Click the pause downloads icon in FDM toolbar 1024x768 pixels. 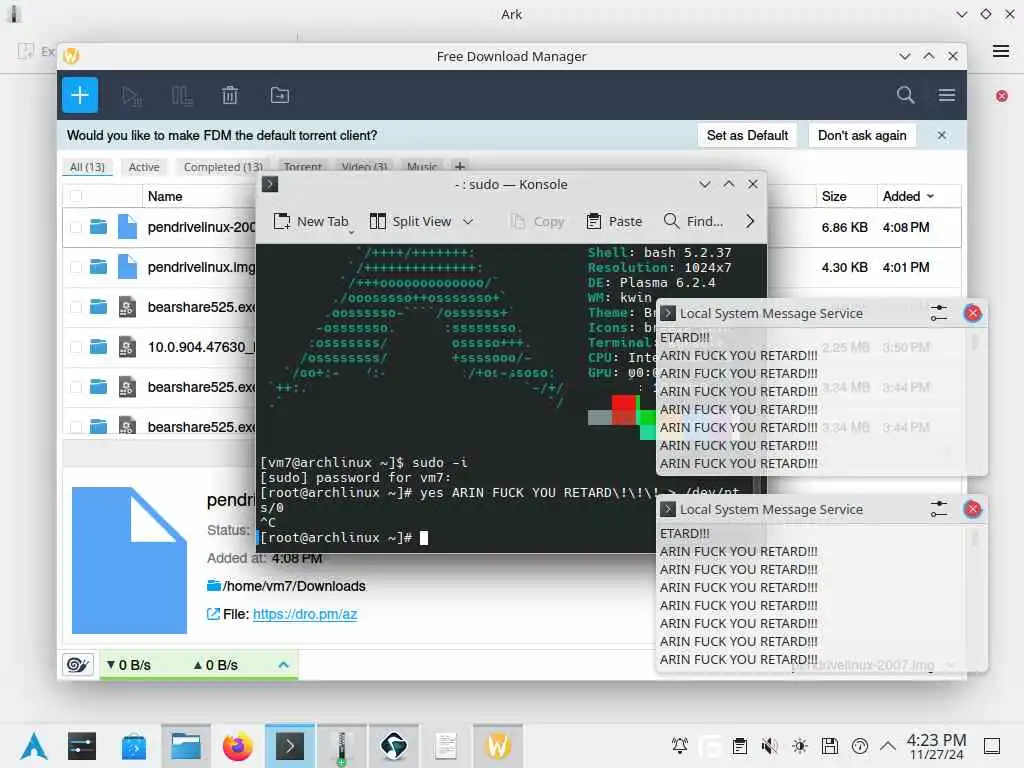coord(182,96)
